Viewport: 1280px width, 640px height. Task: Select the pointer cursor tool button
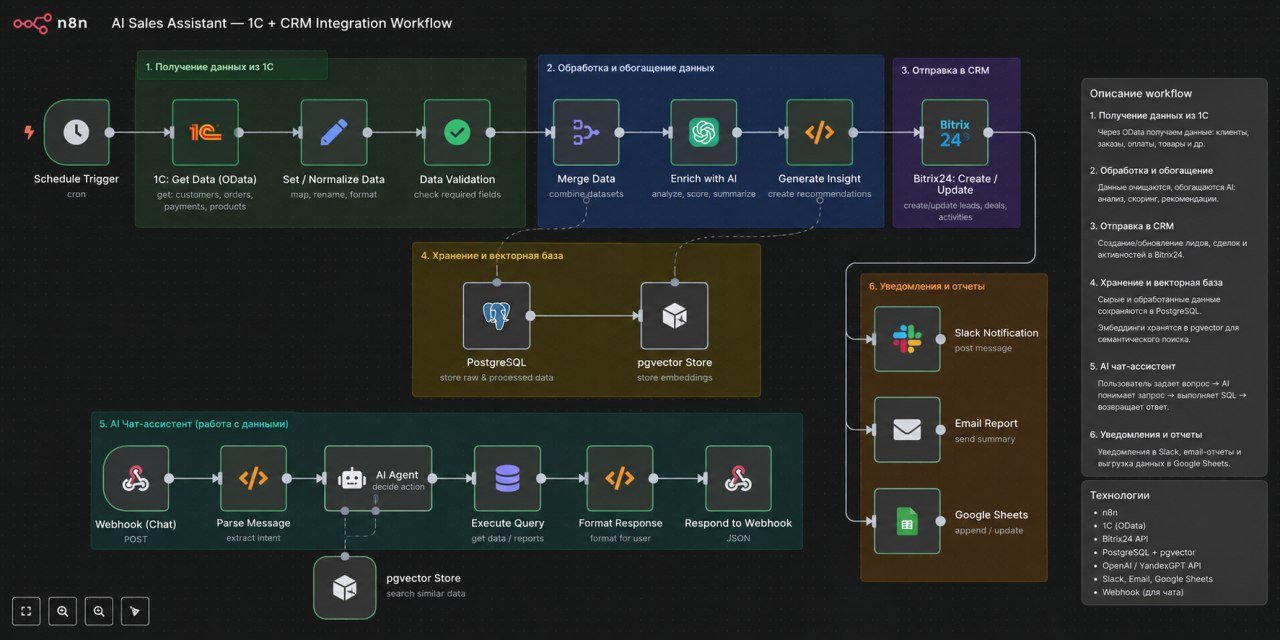pos(134,610)
